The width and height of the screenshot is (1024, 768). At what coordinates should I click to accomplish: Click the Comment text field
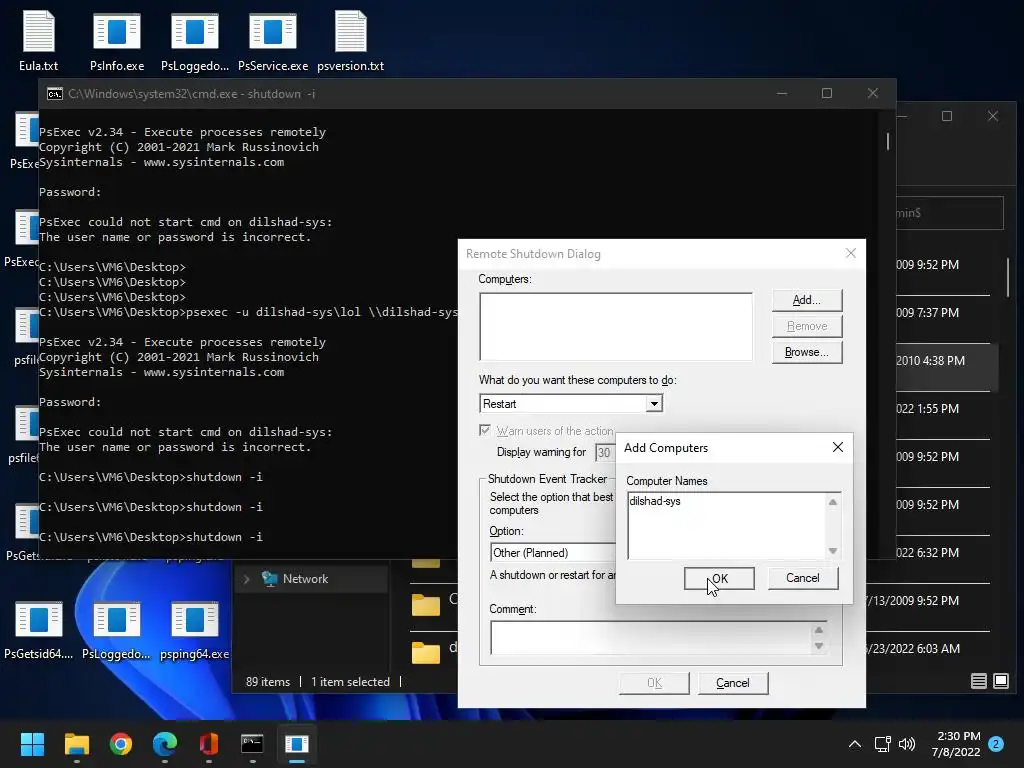pos(650,638)
